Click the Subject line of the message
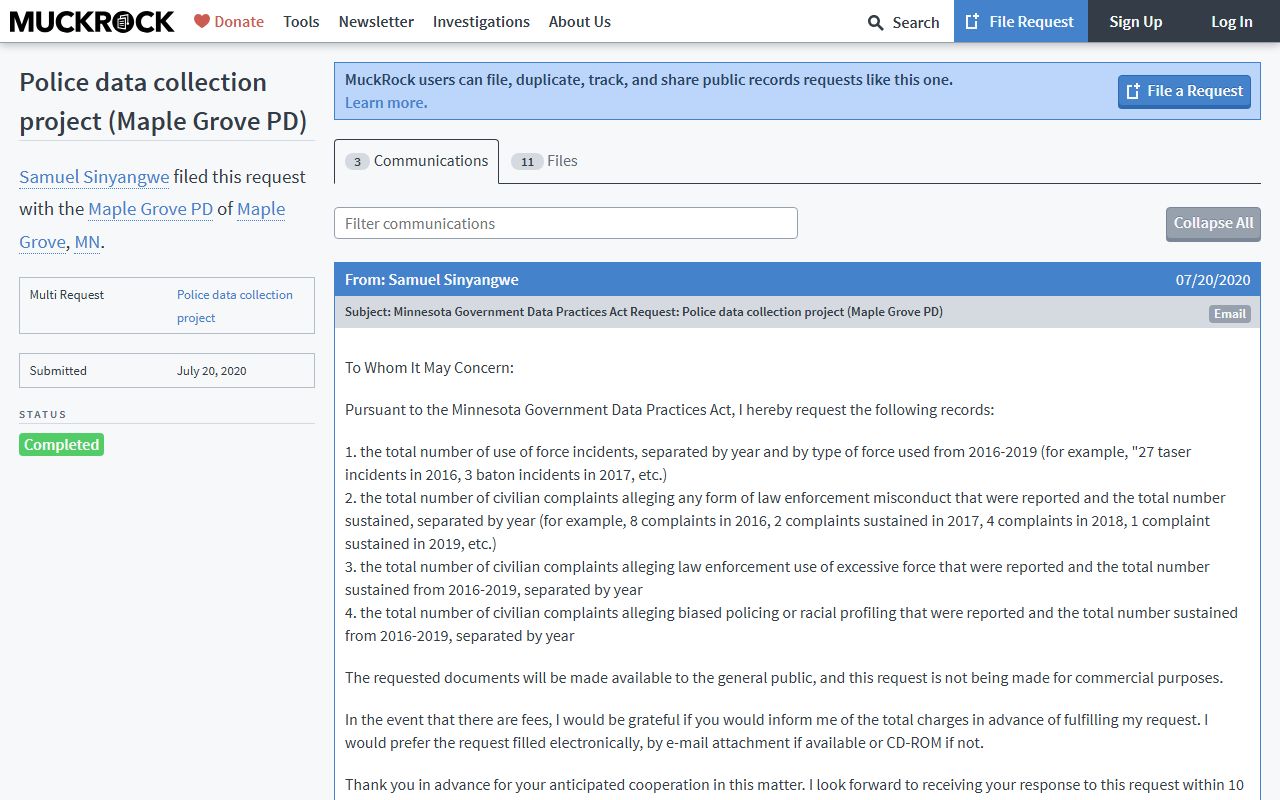The height and width of the screenshot is (800, 1280). [x=644, y=312]
